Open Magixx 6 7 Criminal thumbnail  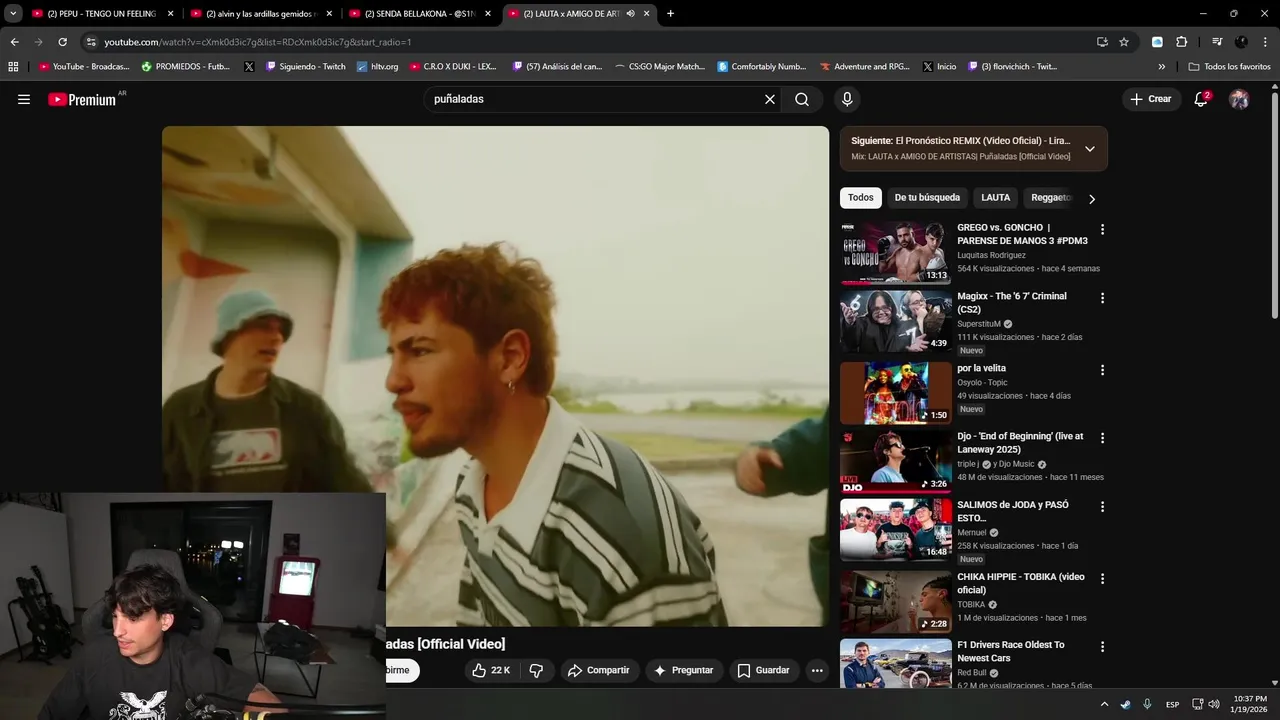click(x=896, y=322)
